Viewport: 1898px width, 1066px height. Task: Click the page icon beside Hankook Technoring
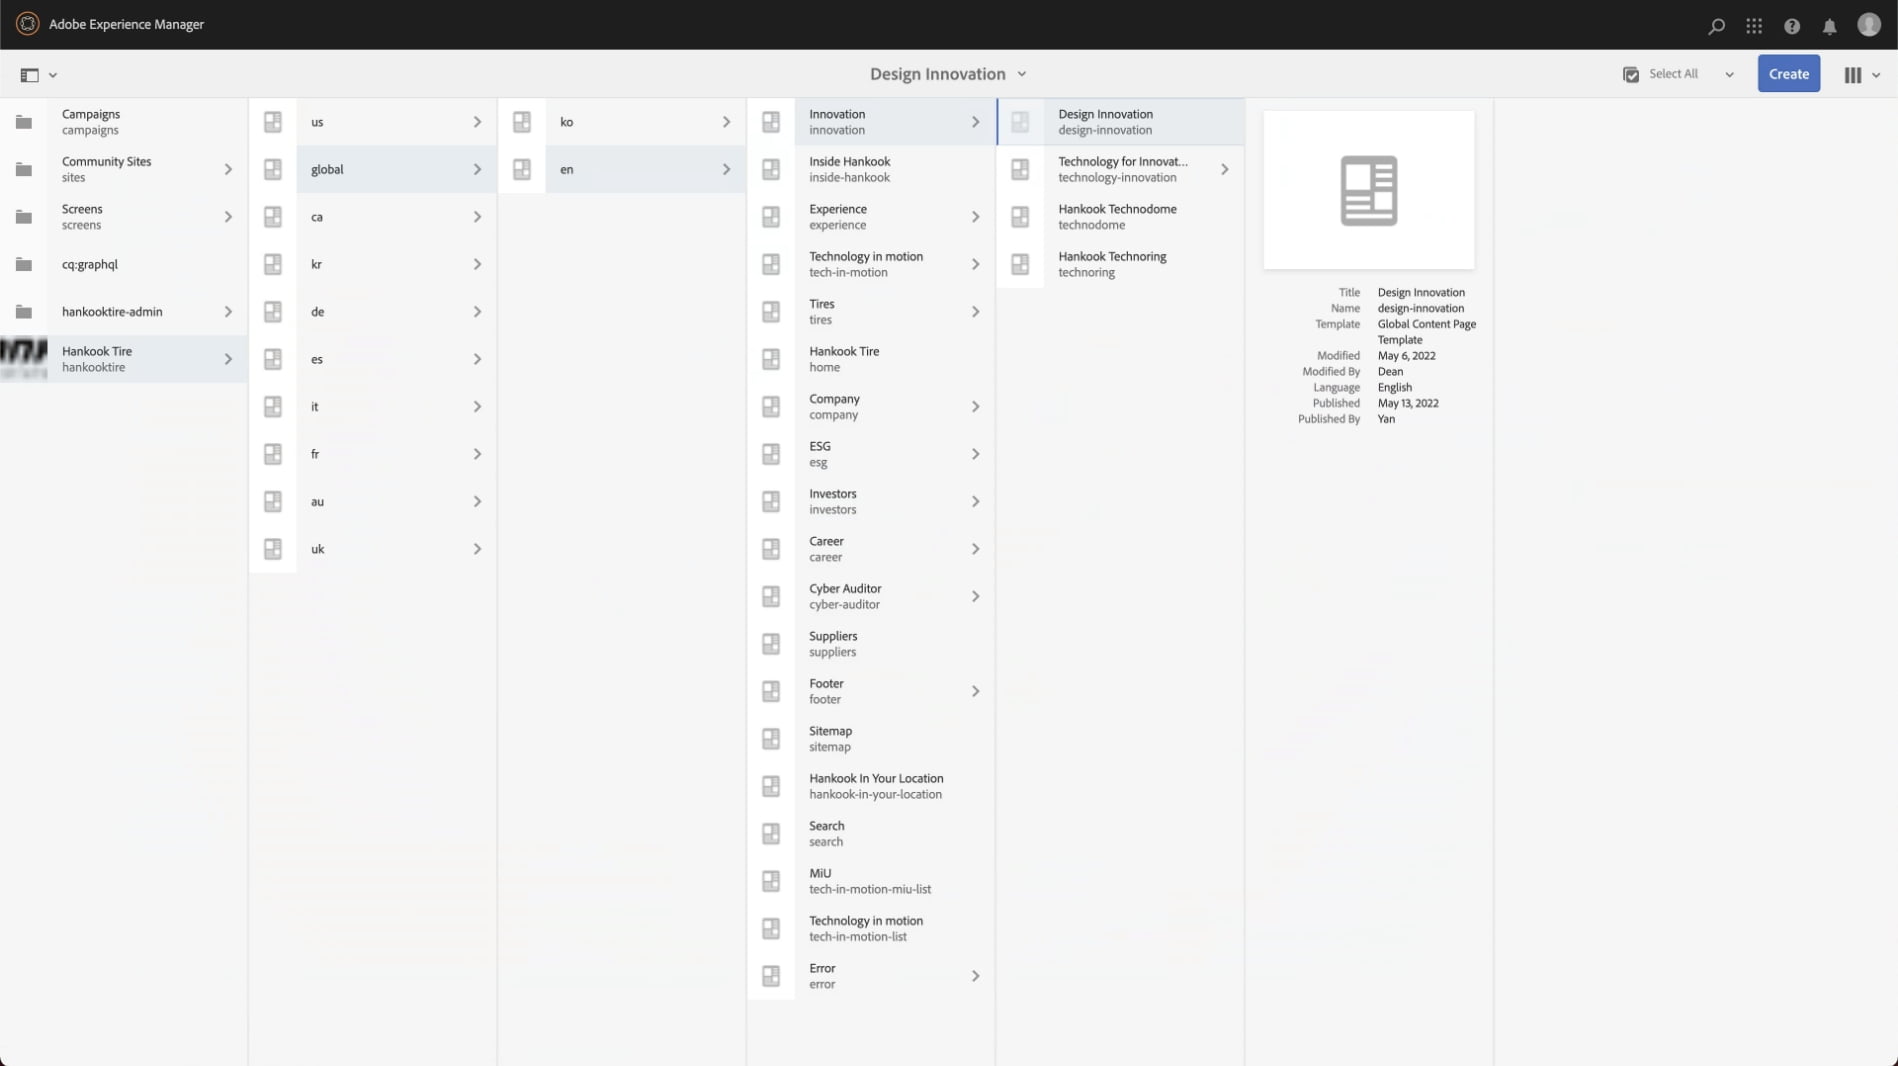tap(1020, 264)
